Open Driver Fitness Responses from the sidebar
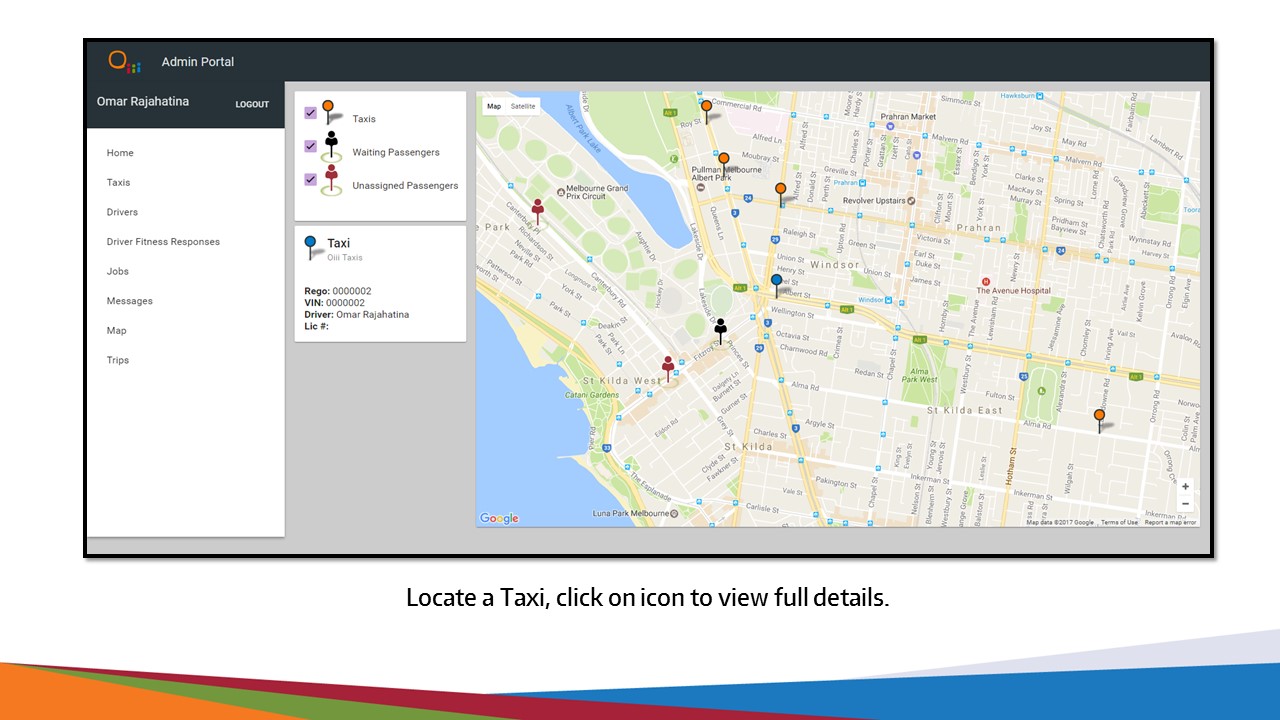 163,241
